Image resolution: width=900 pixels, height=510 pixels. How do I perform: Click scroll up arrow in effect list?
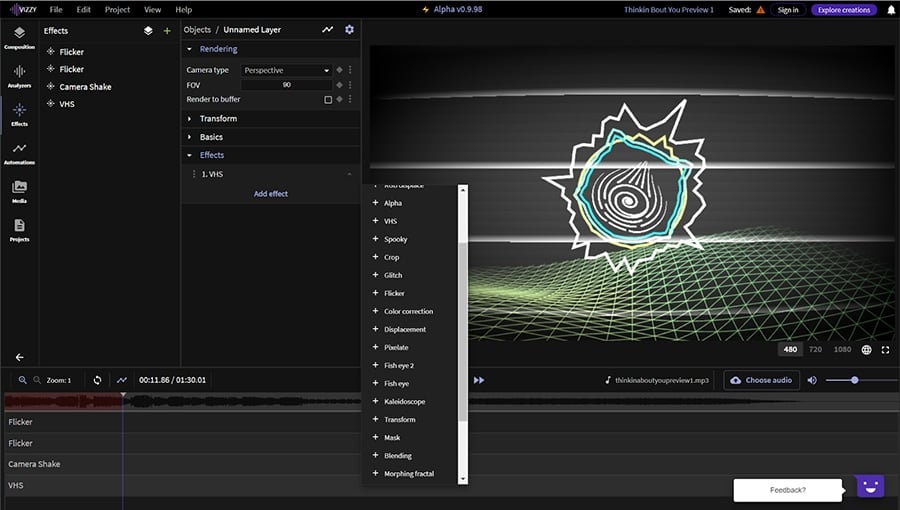tap(463, 189)
